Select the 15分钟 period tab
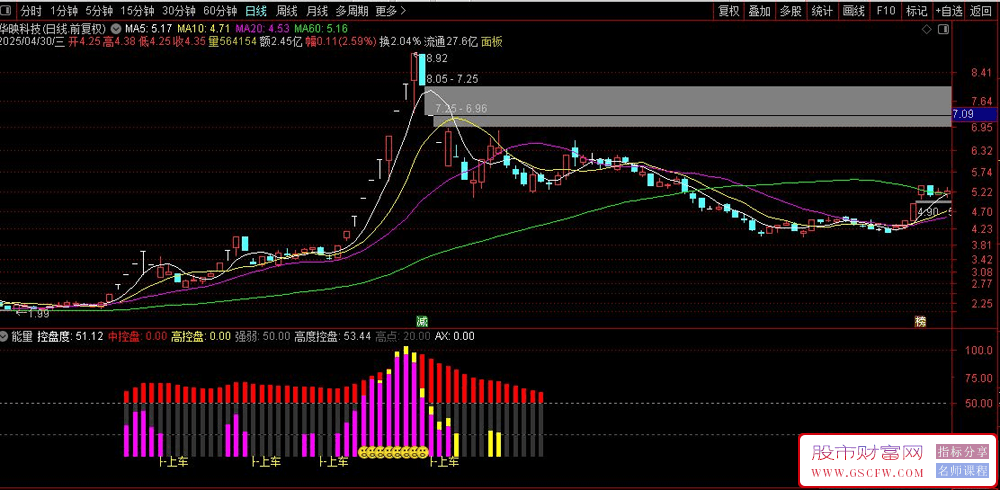 pos(137,10)
